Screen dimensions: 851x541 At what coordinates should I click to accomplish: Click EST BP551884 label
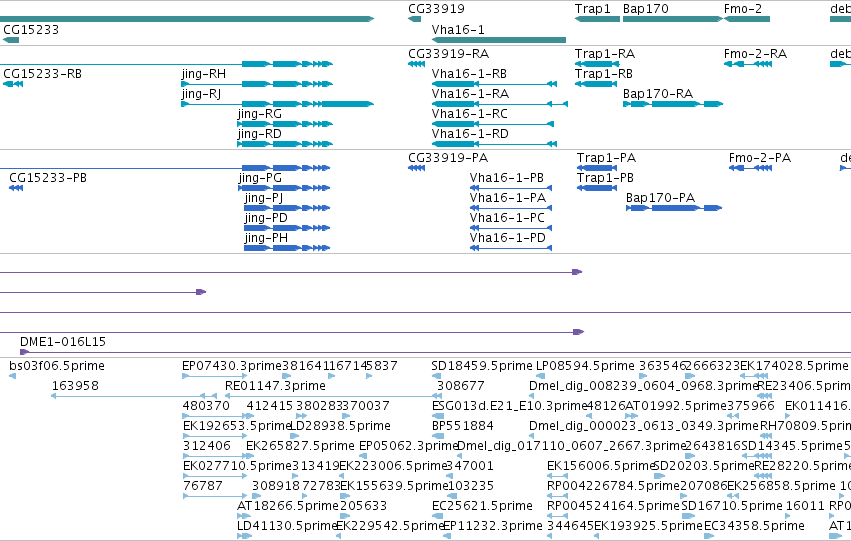(462, 426)
